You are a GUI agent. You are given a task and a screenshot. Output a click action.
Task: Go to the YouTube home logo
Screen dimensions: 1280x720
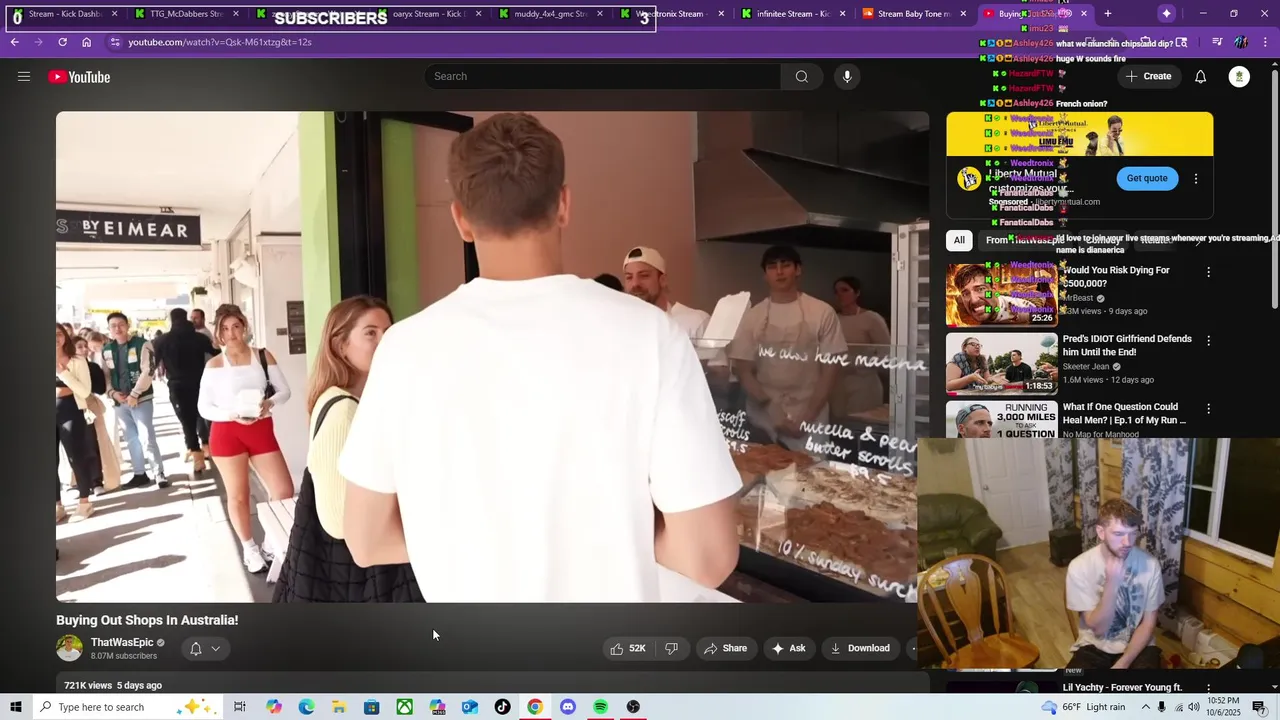(x=79, y=77)
